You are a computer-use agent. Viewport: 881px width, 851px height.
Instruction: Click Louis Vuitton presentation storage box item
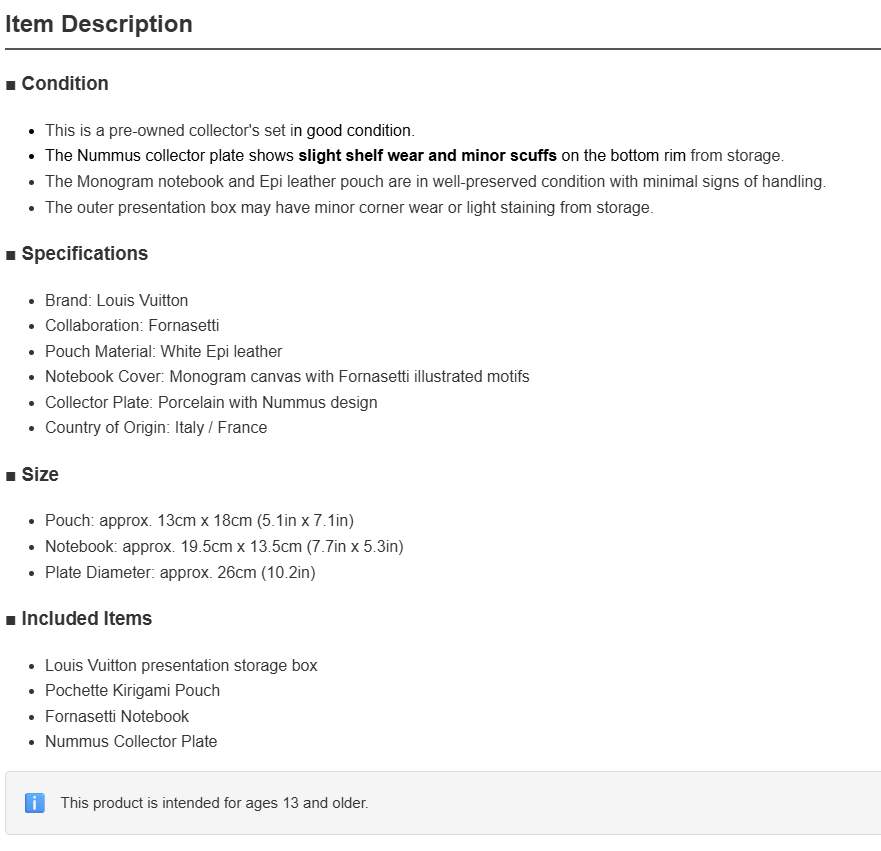[x=181, y=666]
